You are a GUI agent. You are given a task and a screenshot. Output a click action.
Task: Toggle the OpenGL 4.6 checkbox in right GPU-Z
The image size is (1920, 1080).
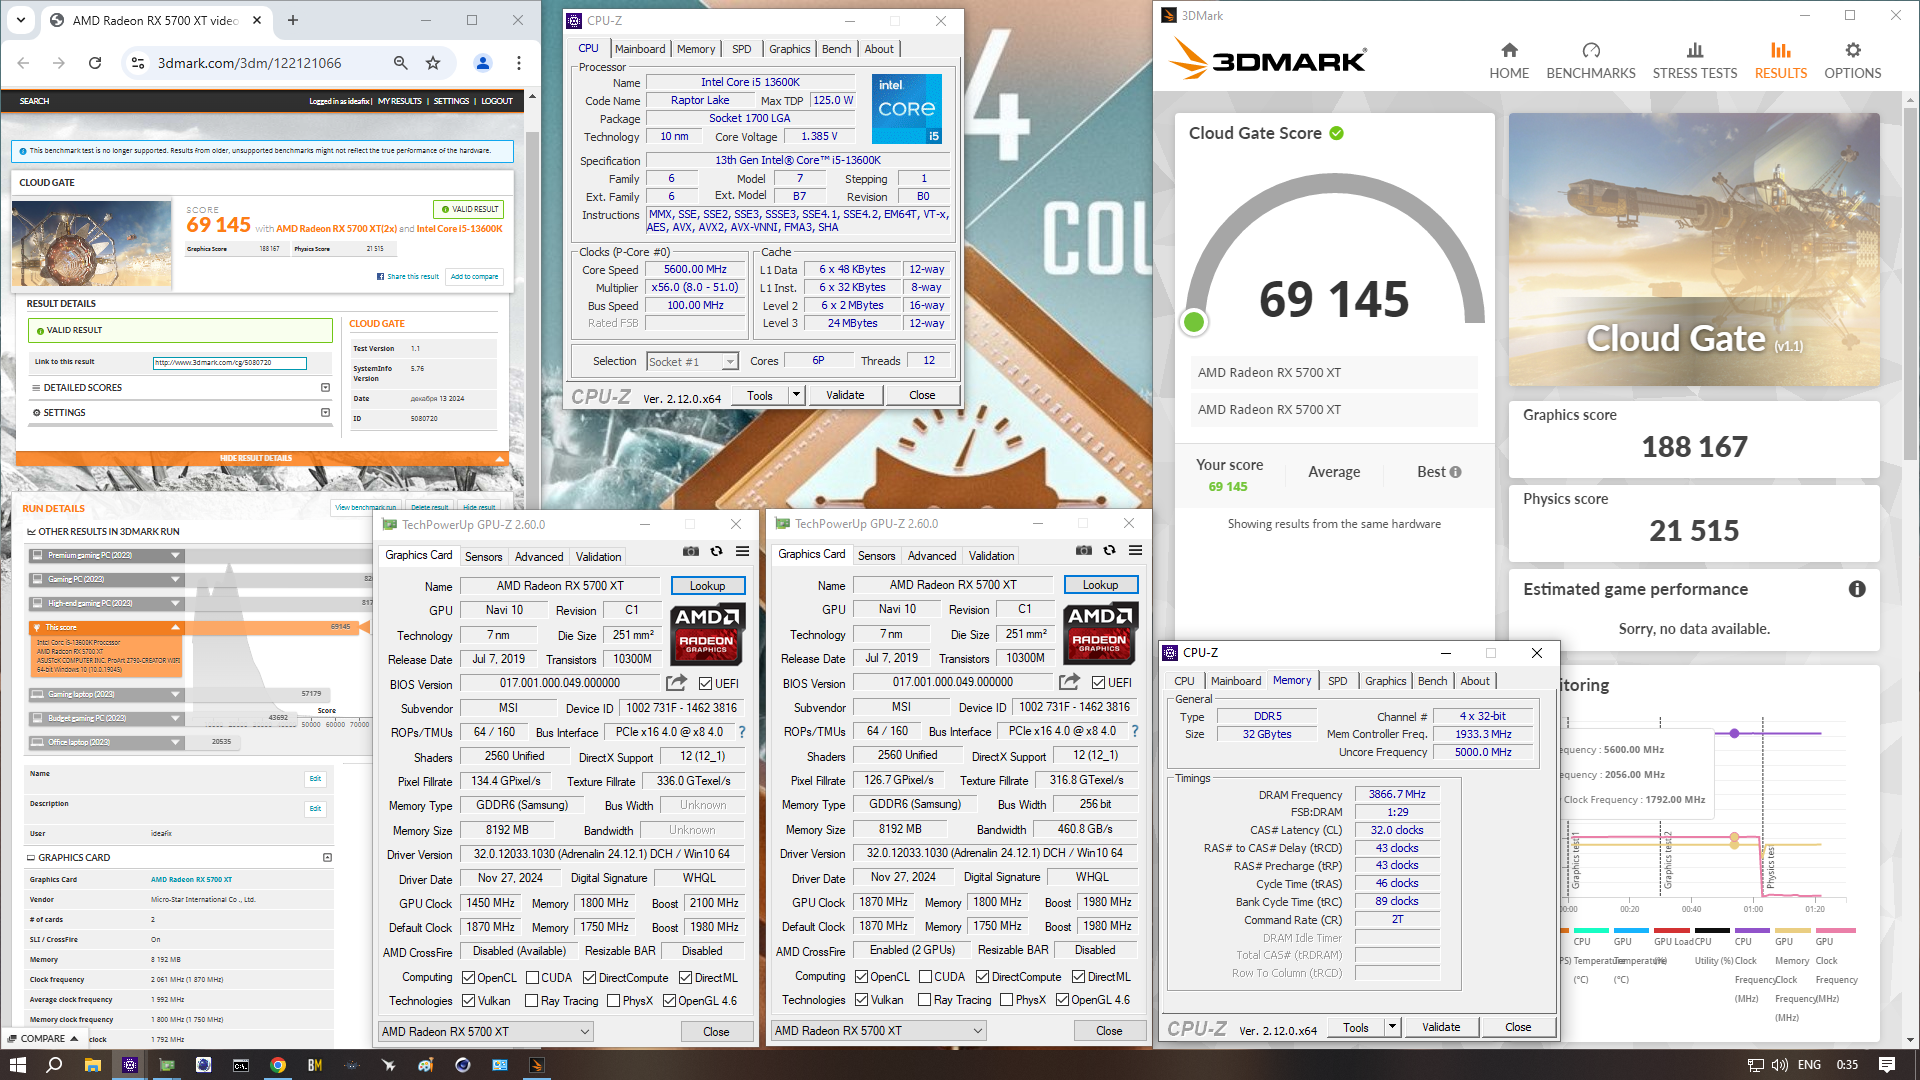[1063, 1000]
